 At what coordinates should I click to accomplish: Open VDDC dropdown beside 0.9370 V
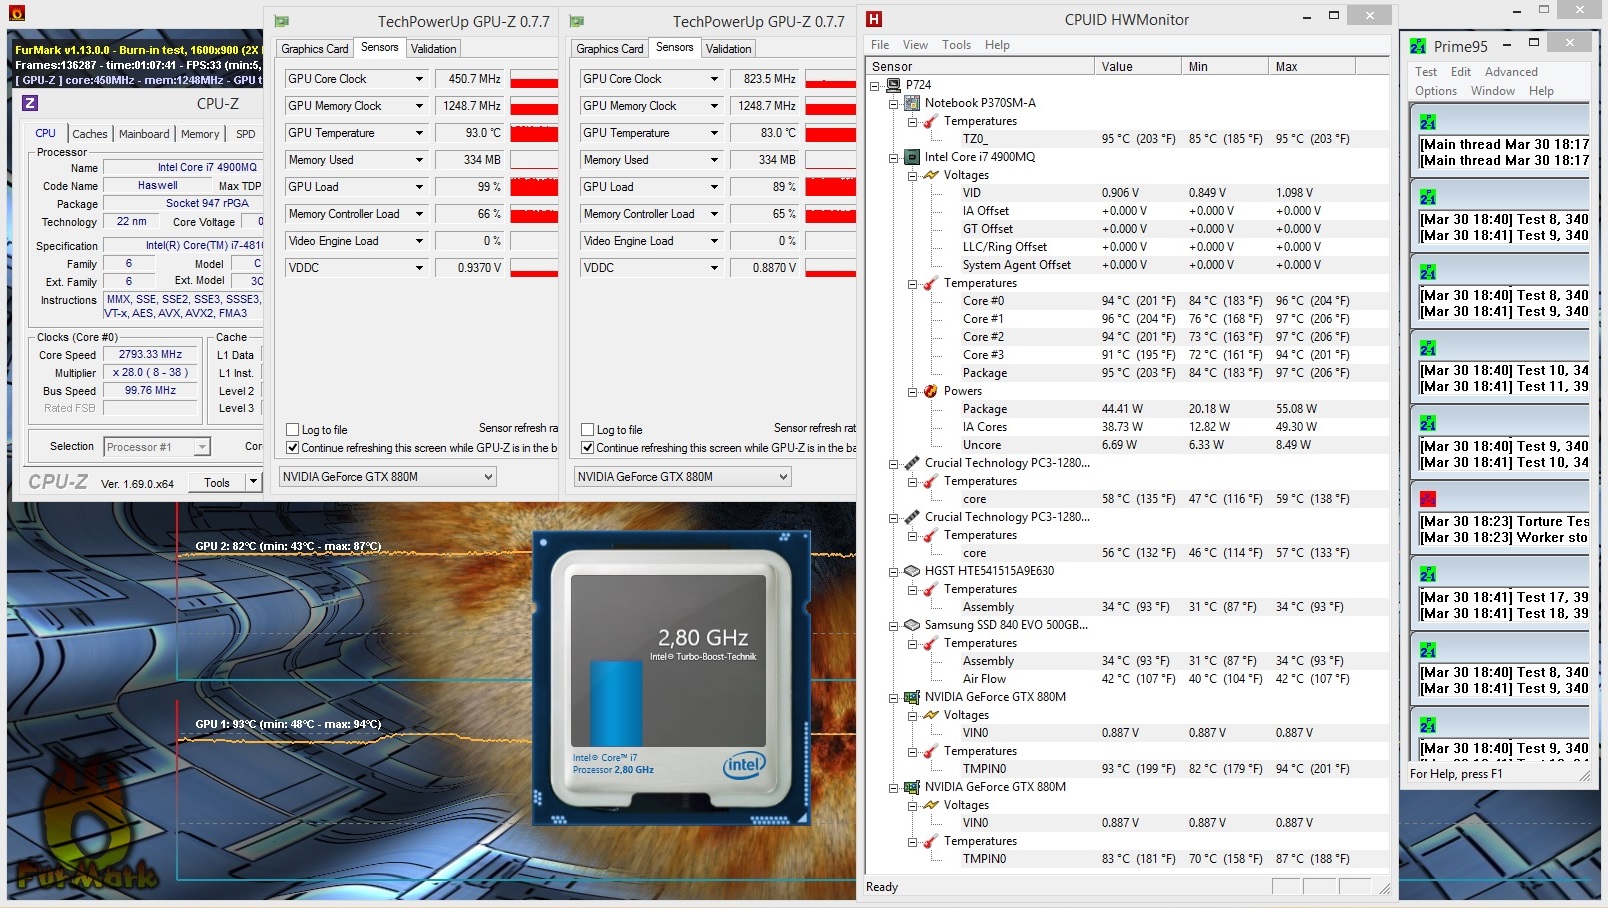tap(419, 268)
